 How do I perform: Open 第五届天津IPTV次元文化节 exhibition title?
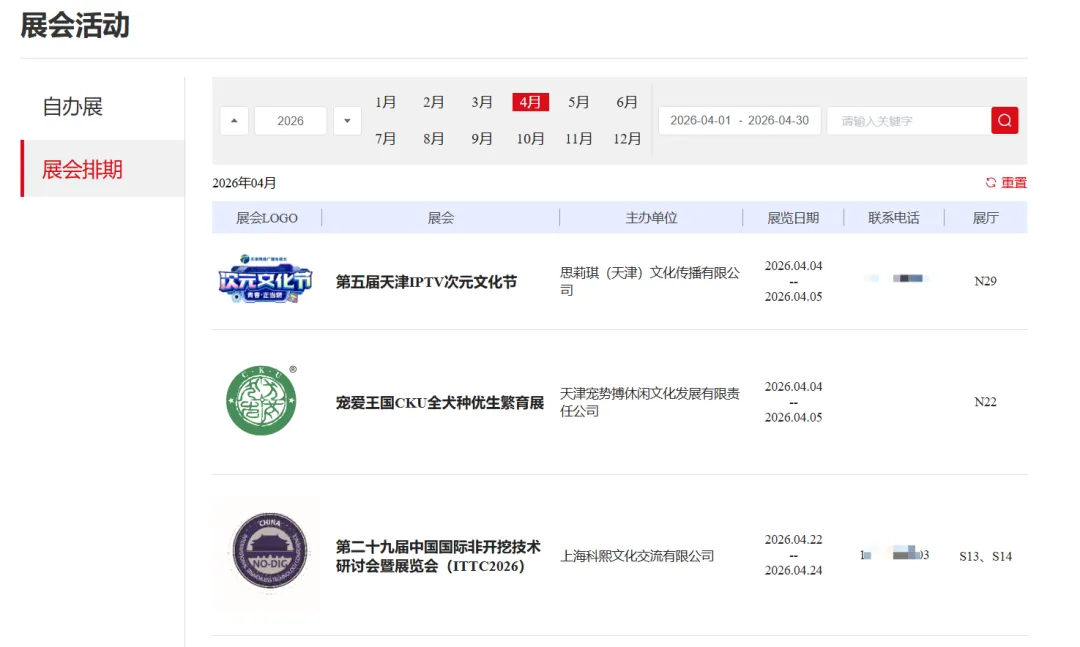(x=426, y=282)
